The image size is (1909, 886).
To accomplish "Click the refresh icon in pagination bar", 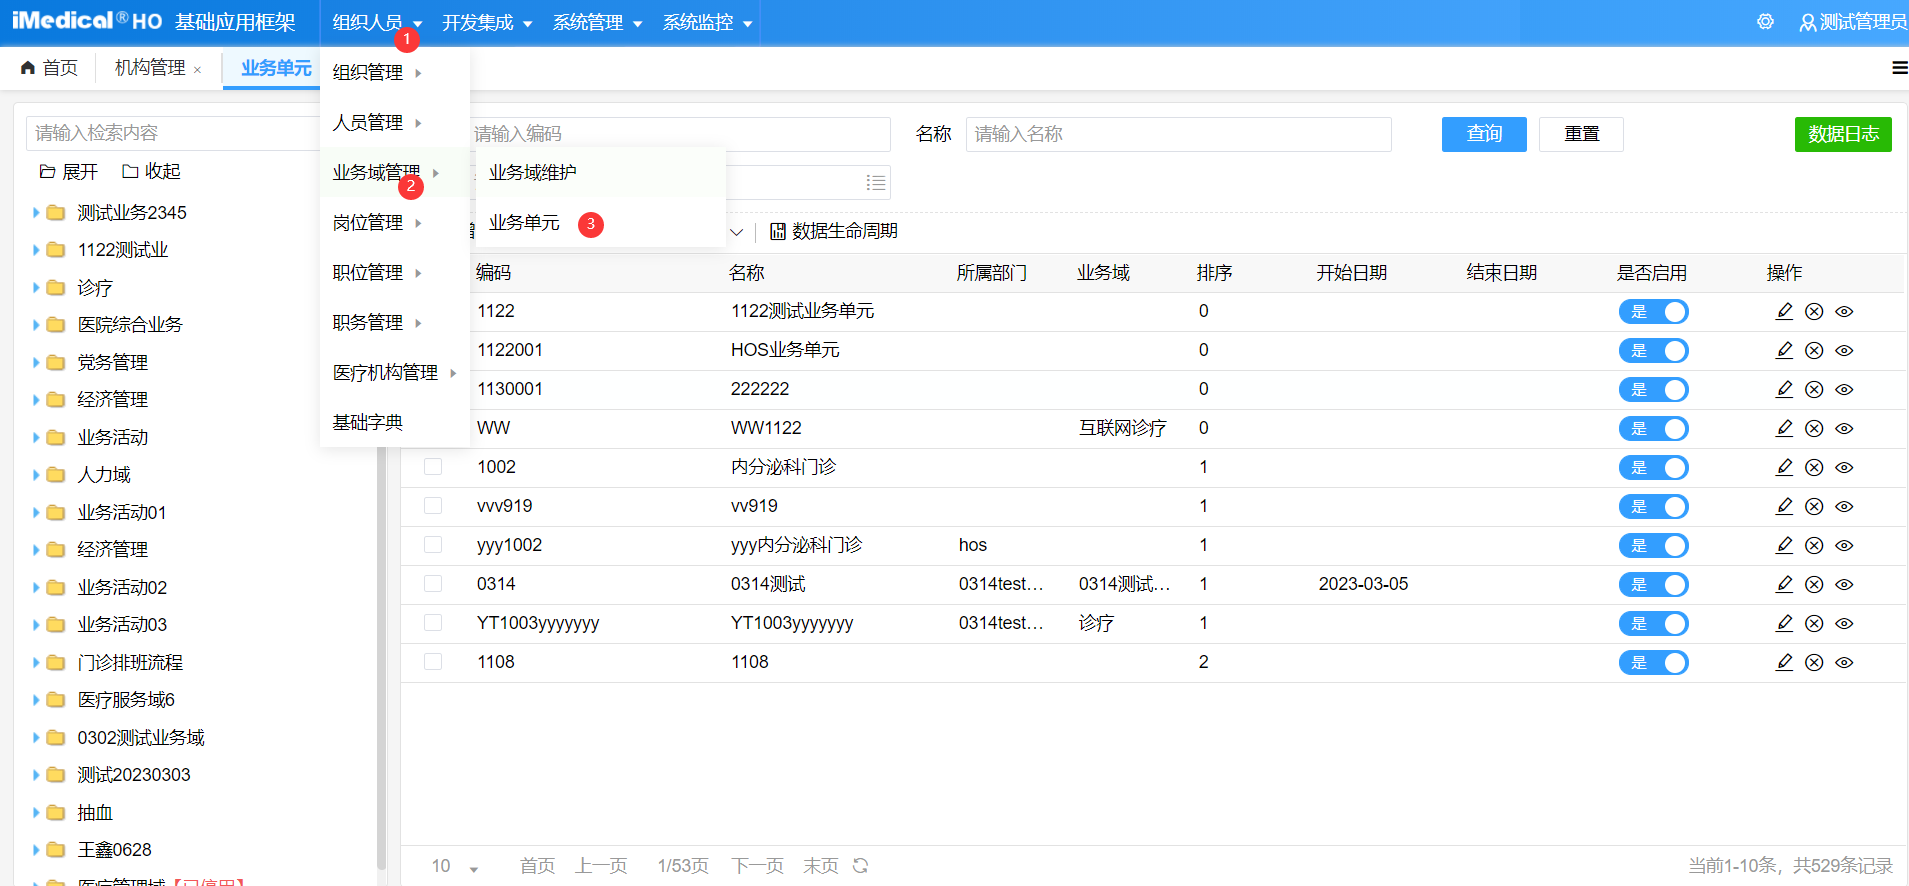I will [x=861, y=866].
